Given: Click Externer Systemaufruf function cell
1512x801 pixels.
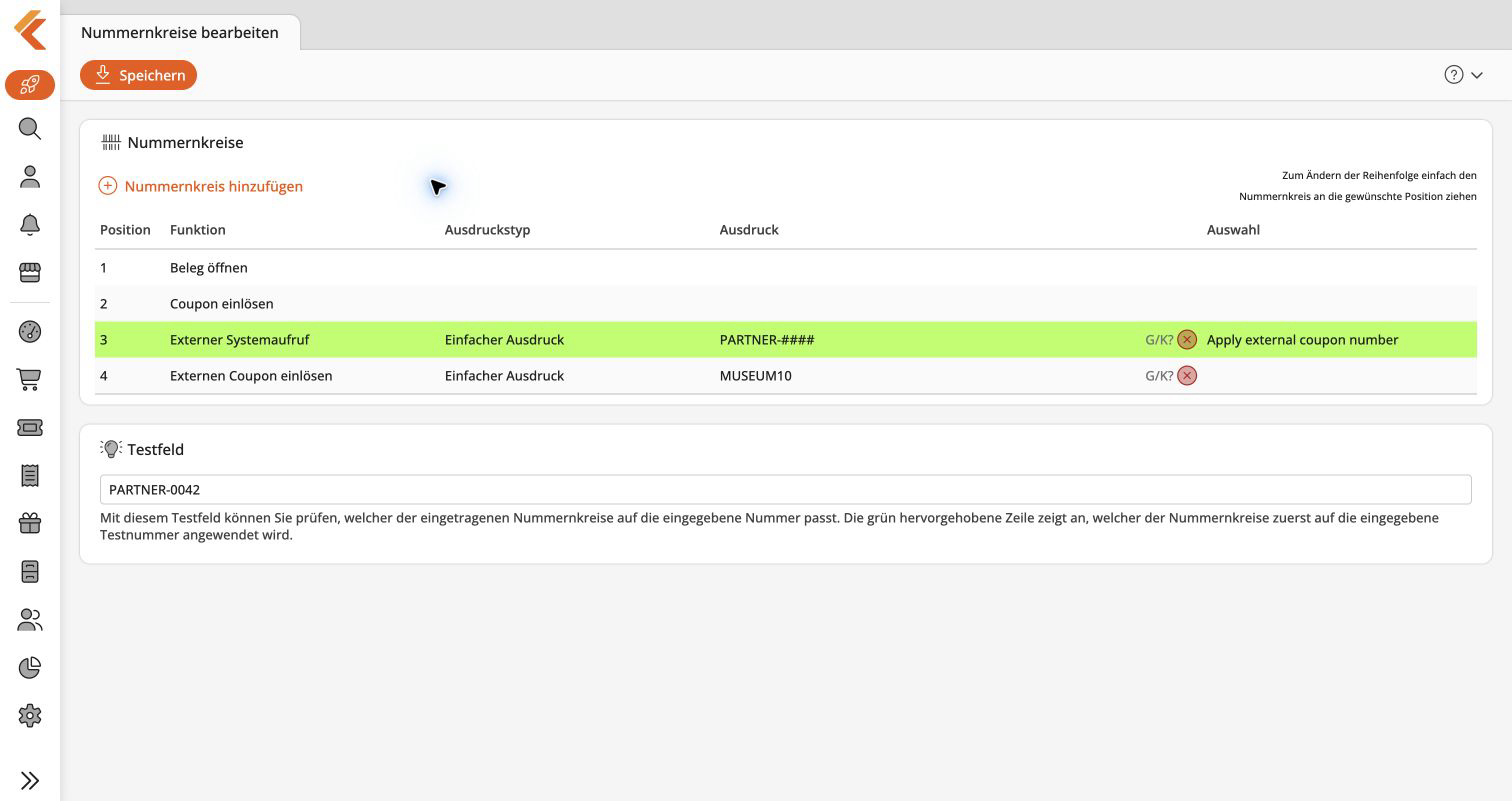Looking at the screenshot, I should click(x=240, y=340).
